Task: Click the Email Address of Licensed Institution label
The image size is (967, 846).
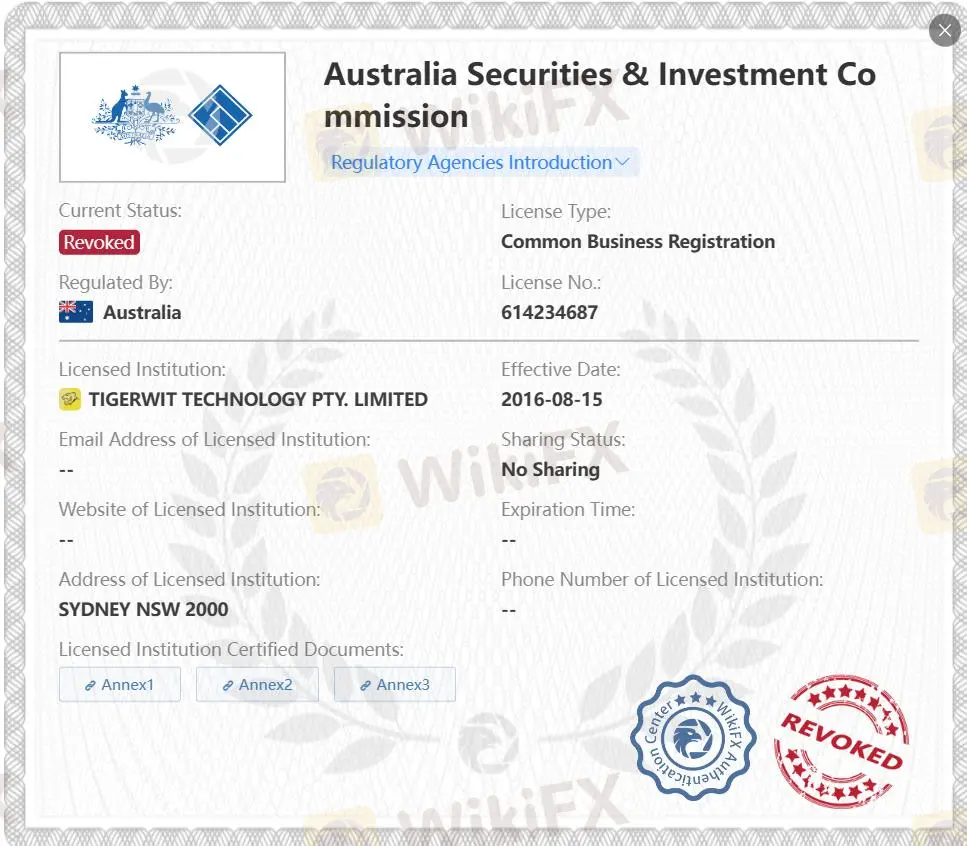Action: tap(215, 440)
